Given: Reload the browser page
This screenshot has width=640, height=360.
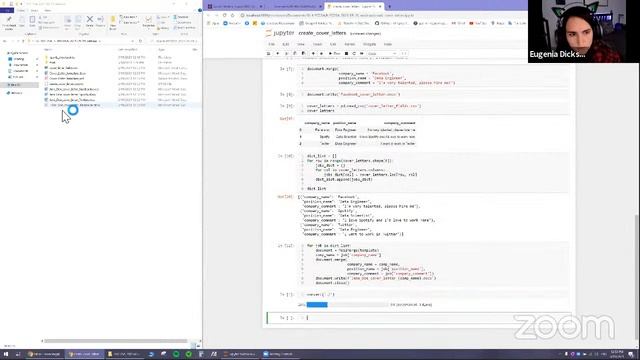Looking at the screenshot, I should click(x=224, y=16).
